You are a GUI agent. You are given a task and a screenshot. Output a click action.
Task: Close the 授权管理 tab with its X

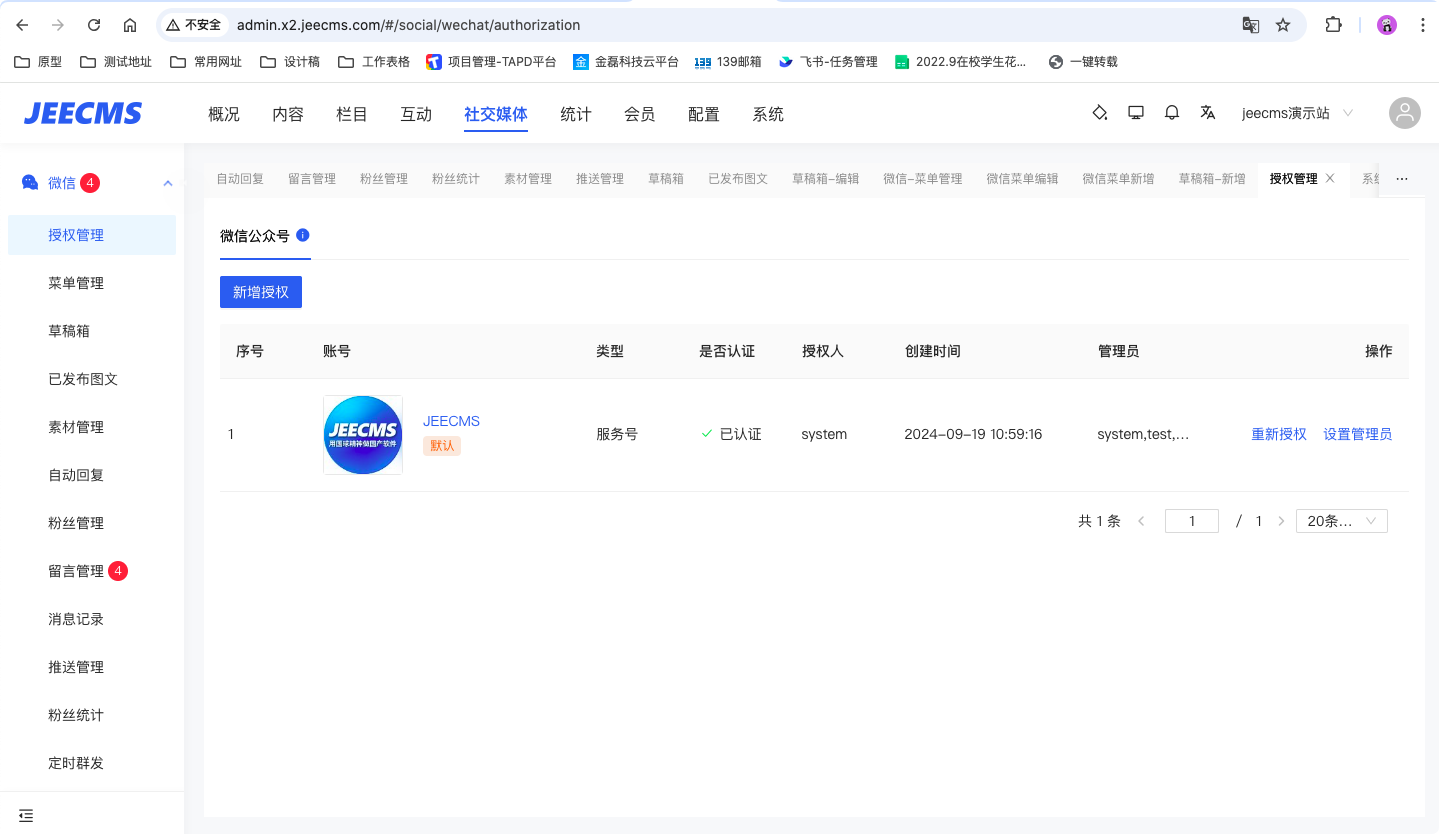tap(1330, 178)
